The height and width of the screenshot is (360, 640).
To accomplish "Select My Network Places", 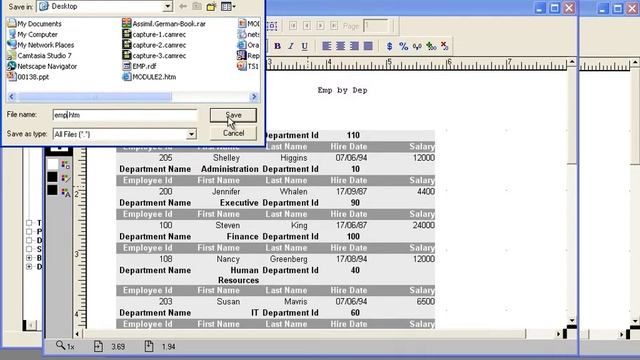I will click(x=41, y=45).
